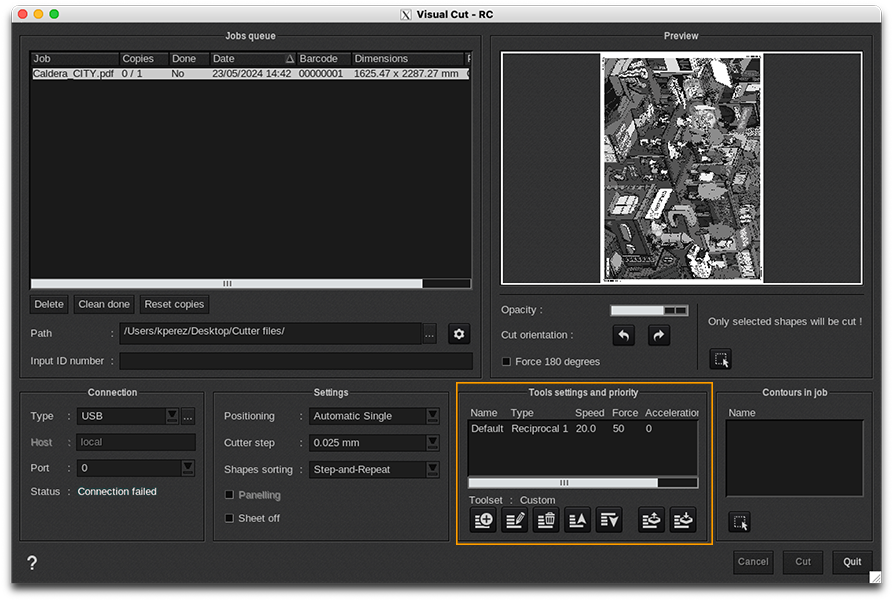Enable Force 180 degrees checkbox

[x=506, y=362]
